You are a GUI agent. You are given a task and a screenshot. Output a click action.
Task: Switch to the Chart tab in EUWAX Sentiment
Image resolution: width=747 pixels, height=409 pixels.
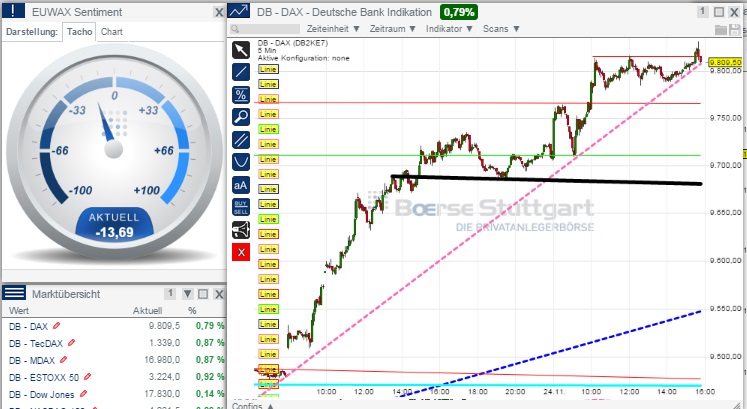112,32
